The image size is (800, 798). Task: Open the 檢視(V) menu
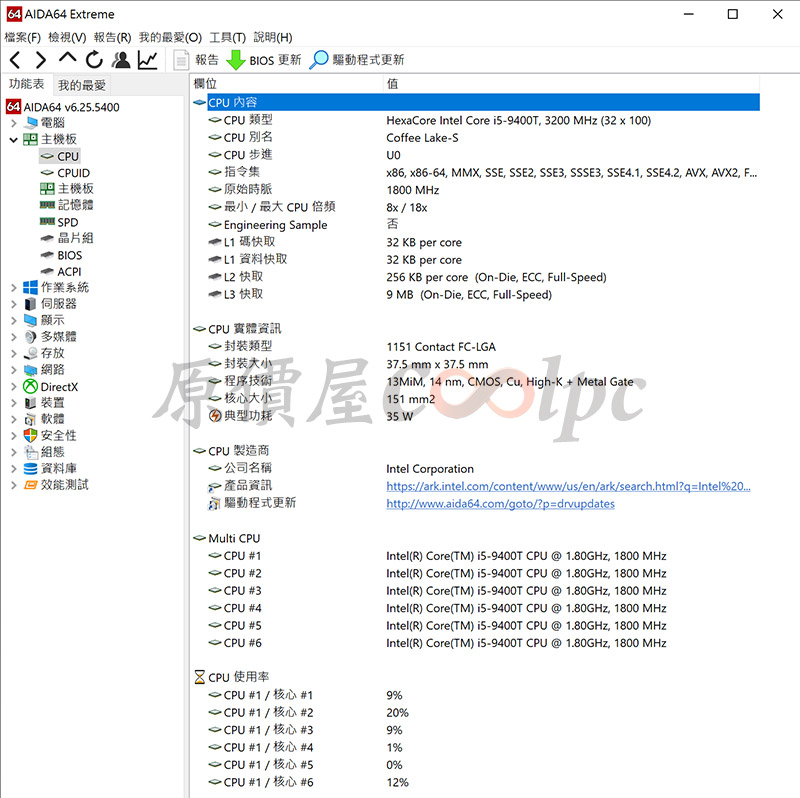coord(67,37)
